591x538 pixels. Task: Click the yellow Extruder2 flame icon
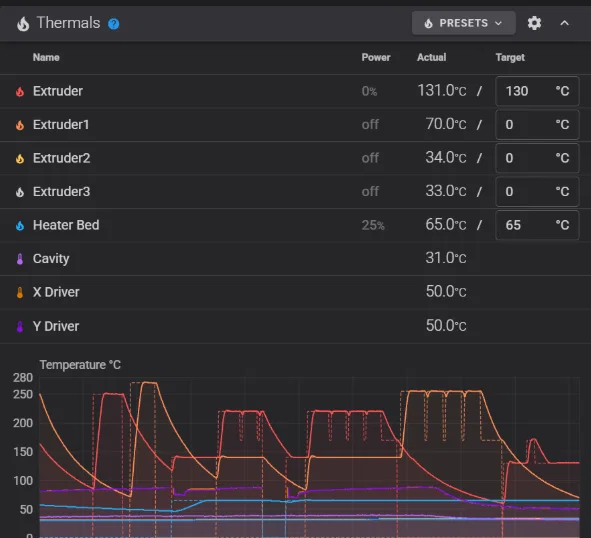[20, 158]
